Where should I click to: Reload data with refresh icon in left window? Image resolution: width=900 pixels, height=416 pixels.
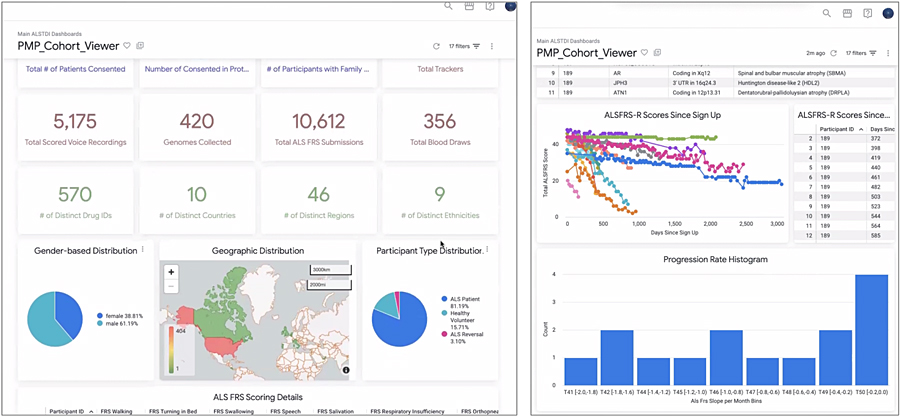click(436, 46)
